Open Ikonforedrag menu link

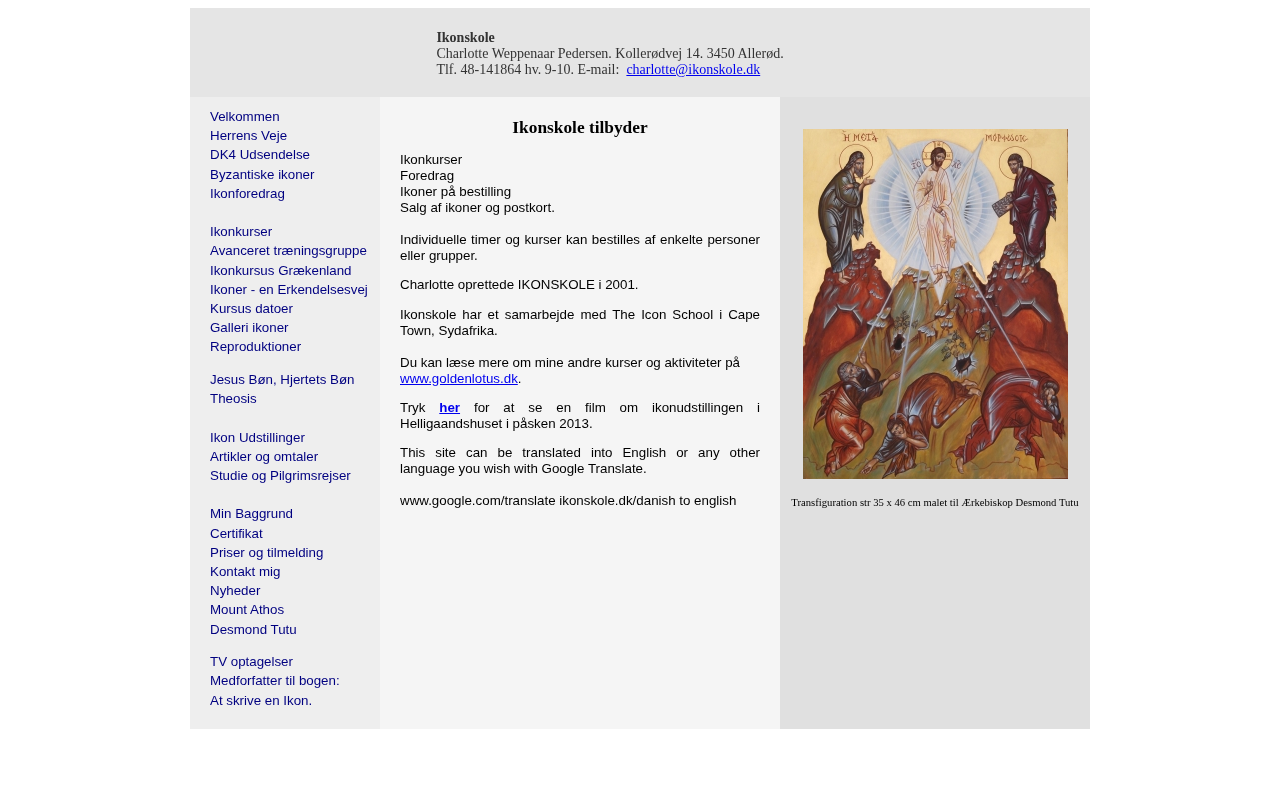pyautogui.click(x=247, y=194)
